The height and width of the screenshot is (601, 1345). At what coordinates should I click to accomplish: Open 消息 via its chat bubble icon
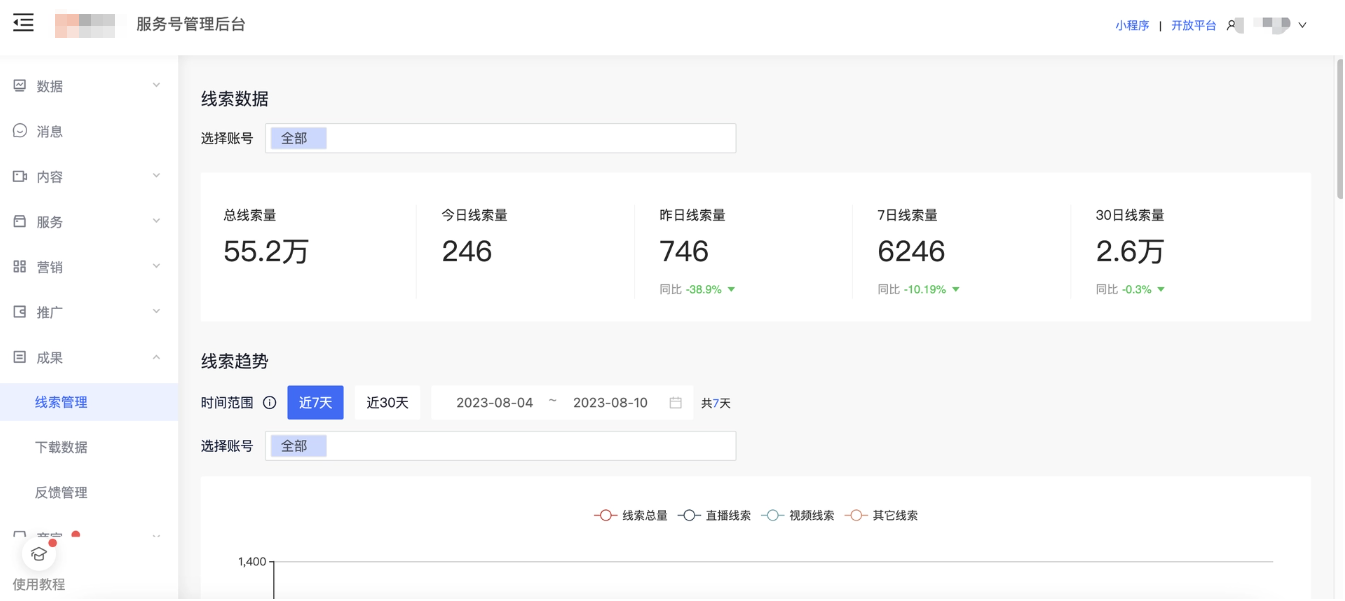(x=22, y=131)
